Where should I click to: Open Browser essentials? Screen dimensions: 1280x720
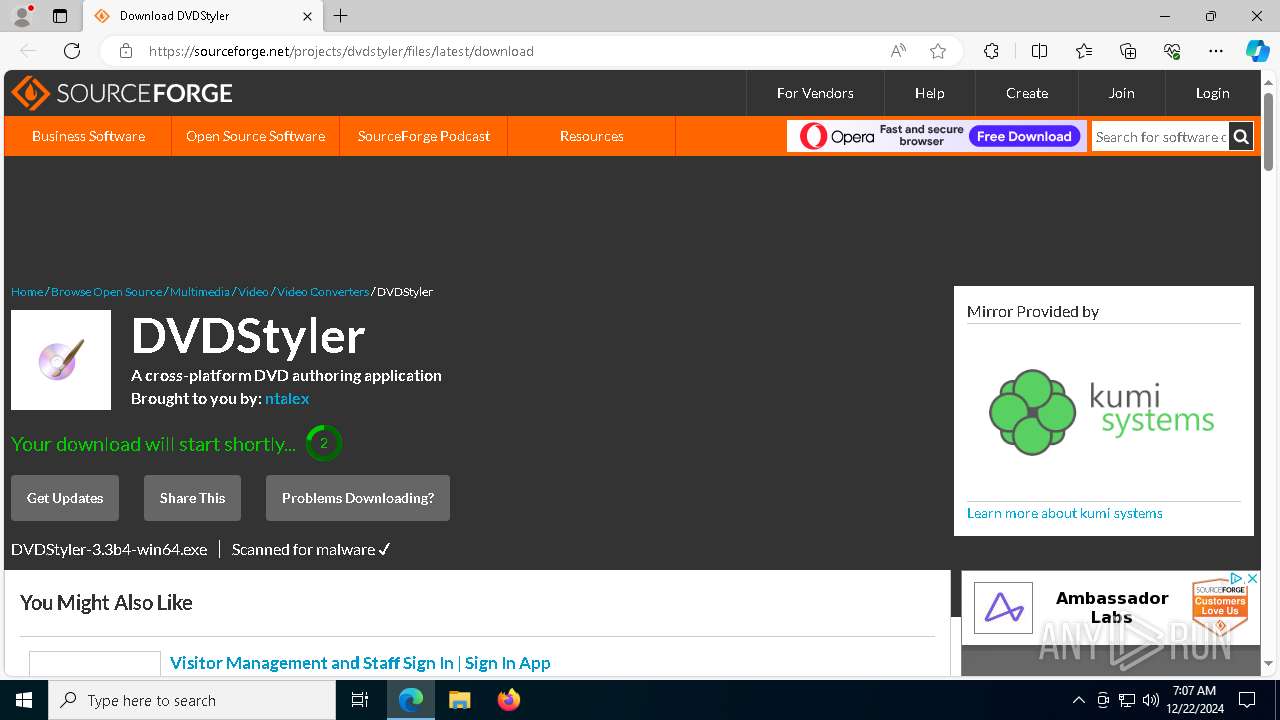pos(1172,51)
